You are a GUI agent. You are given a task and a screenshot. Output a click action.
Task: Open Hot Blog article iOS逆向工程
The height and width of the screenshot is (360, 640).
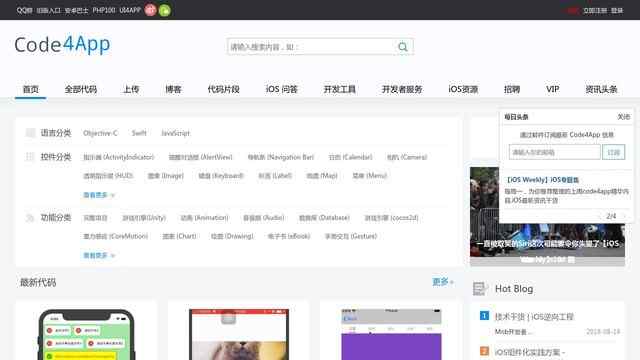[x=534, y=316]
